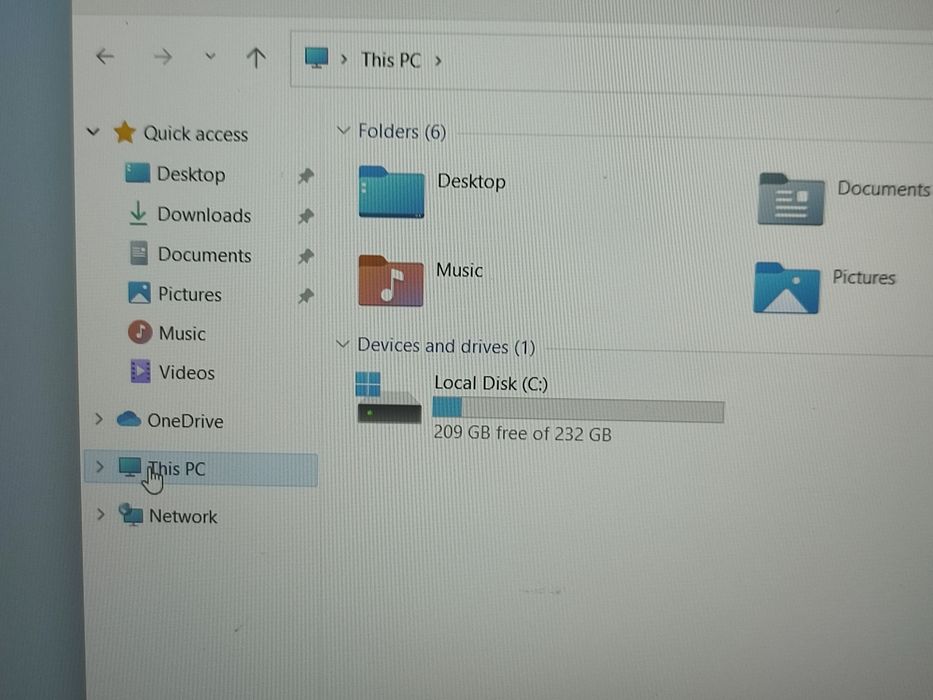Click the This PC monitor icon in sidebar
The image size is (933, 700).
130,467
